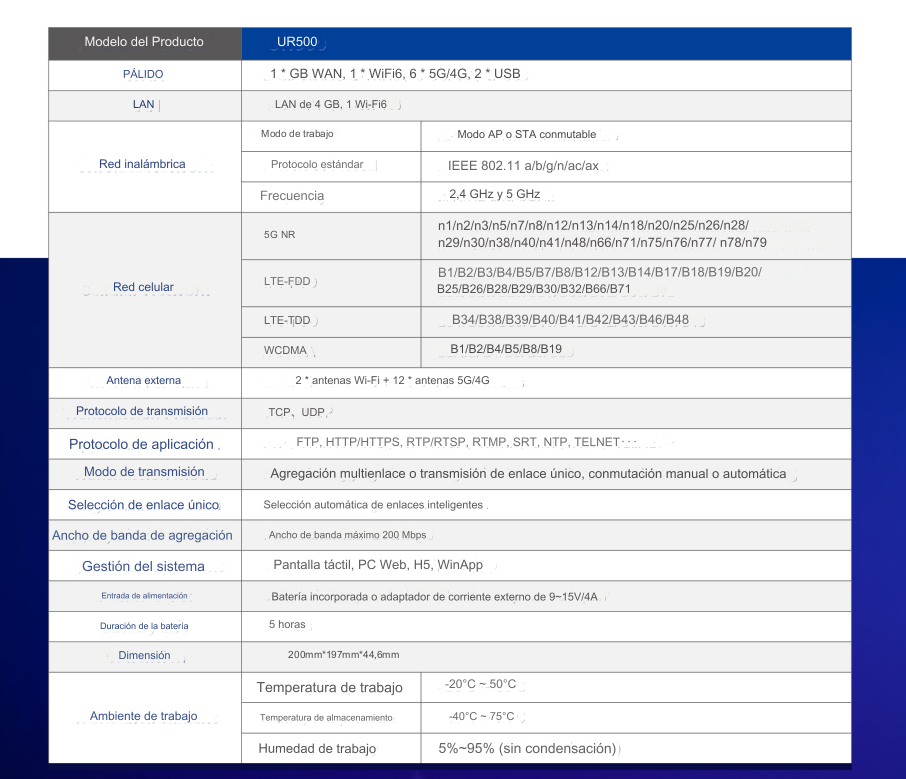
Task: Click the 'PÁLIDO' row label
Action: coord(143,74)
